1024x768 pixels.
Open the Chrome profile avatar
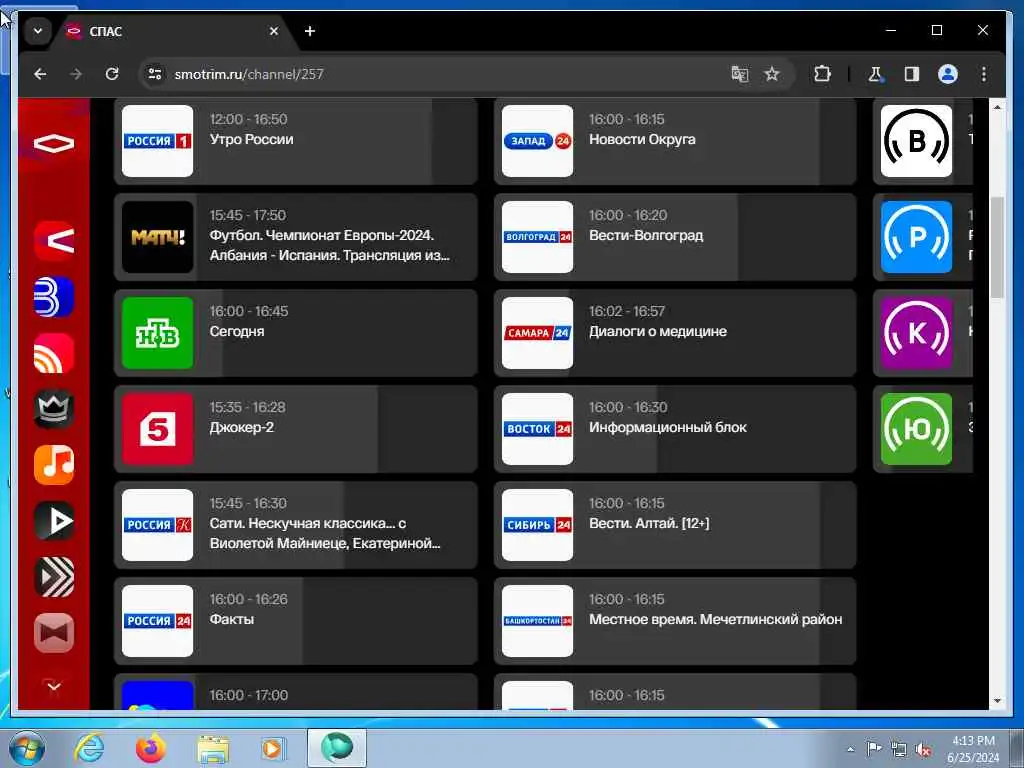click(948, 74)
